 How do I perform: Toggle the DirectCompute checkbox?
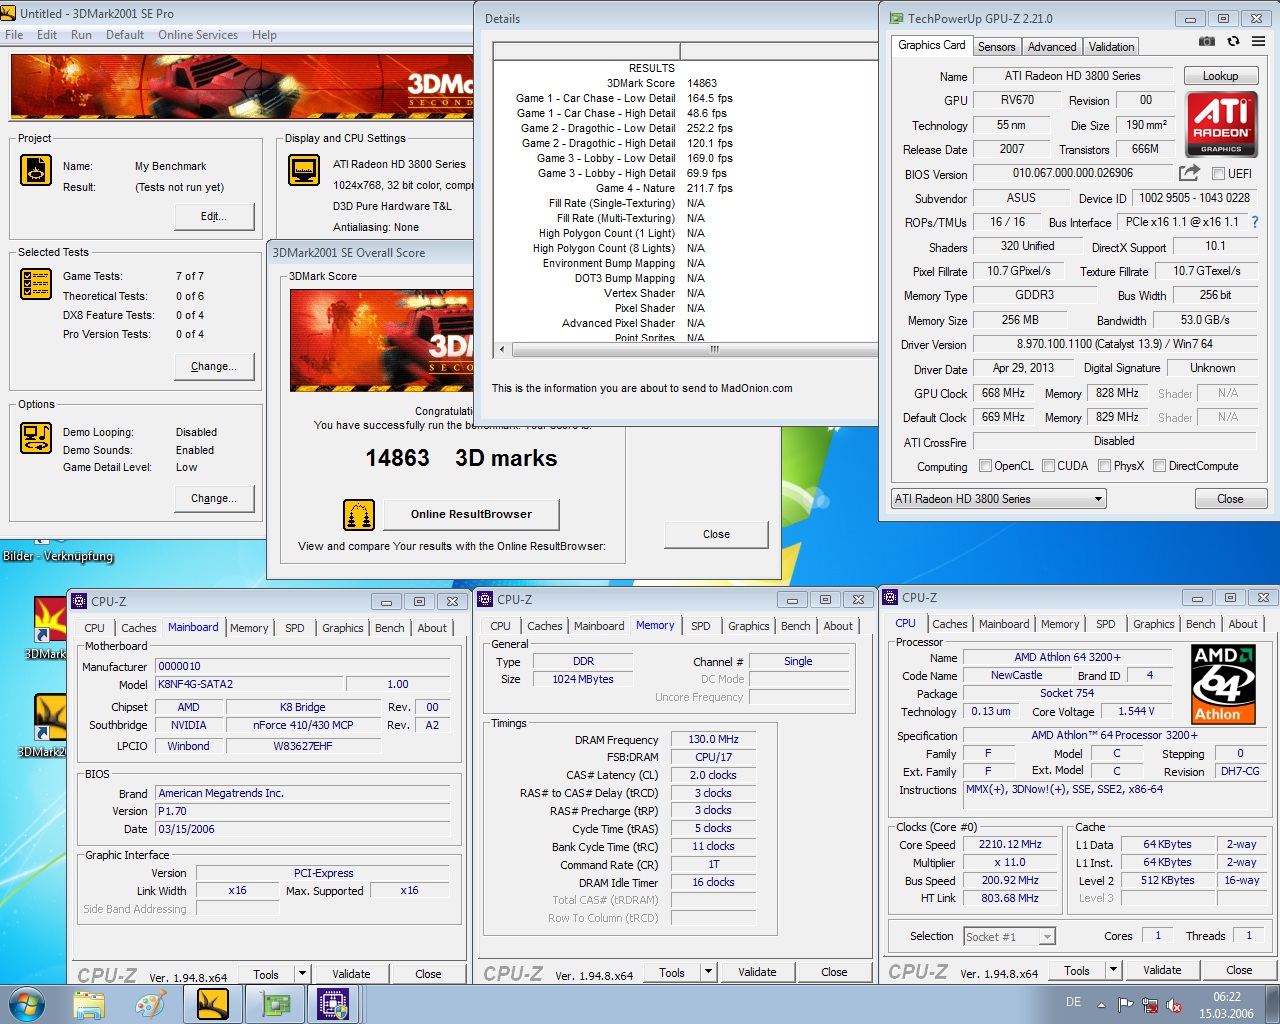(1159, 466)
